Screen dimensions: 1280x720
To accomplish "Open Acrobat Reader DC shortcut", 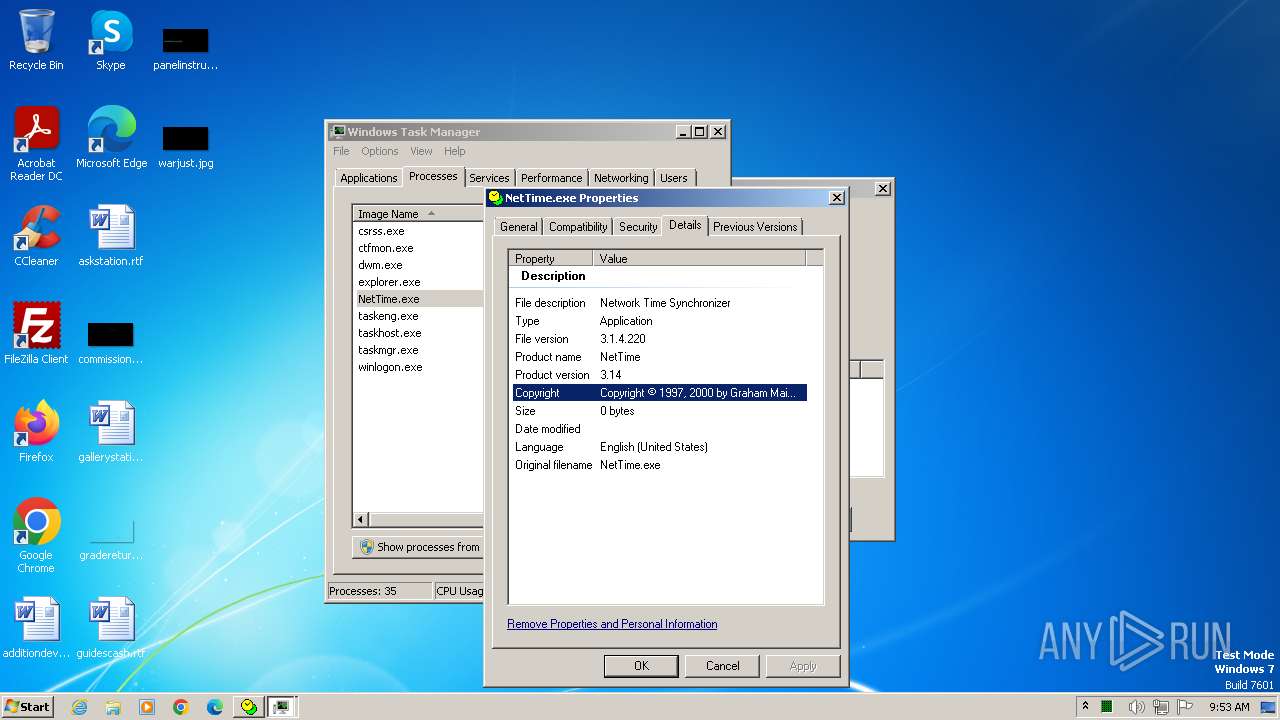I will tap(36, 144).
